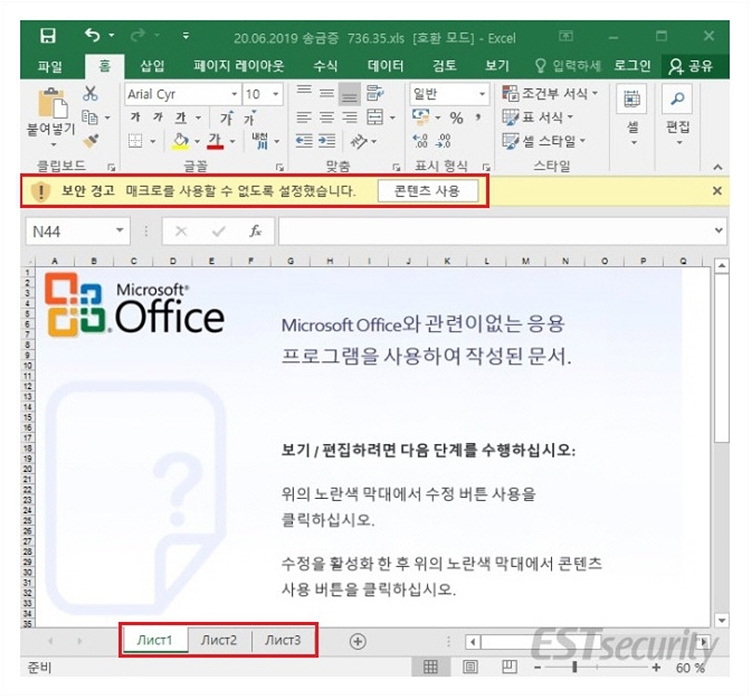Collapse the ribbon with the up chevron
The height and width of the screenshot is (697, 750).
tap(717, 167)
